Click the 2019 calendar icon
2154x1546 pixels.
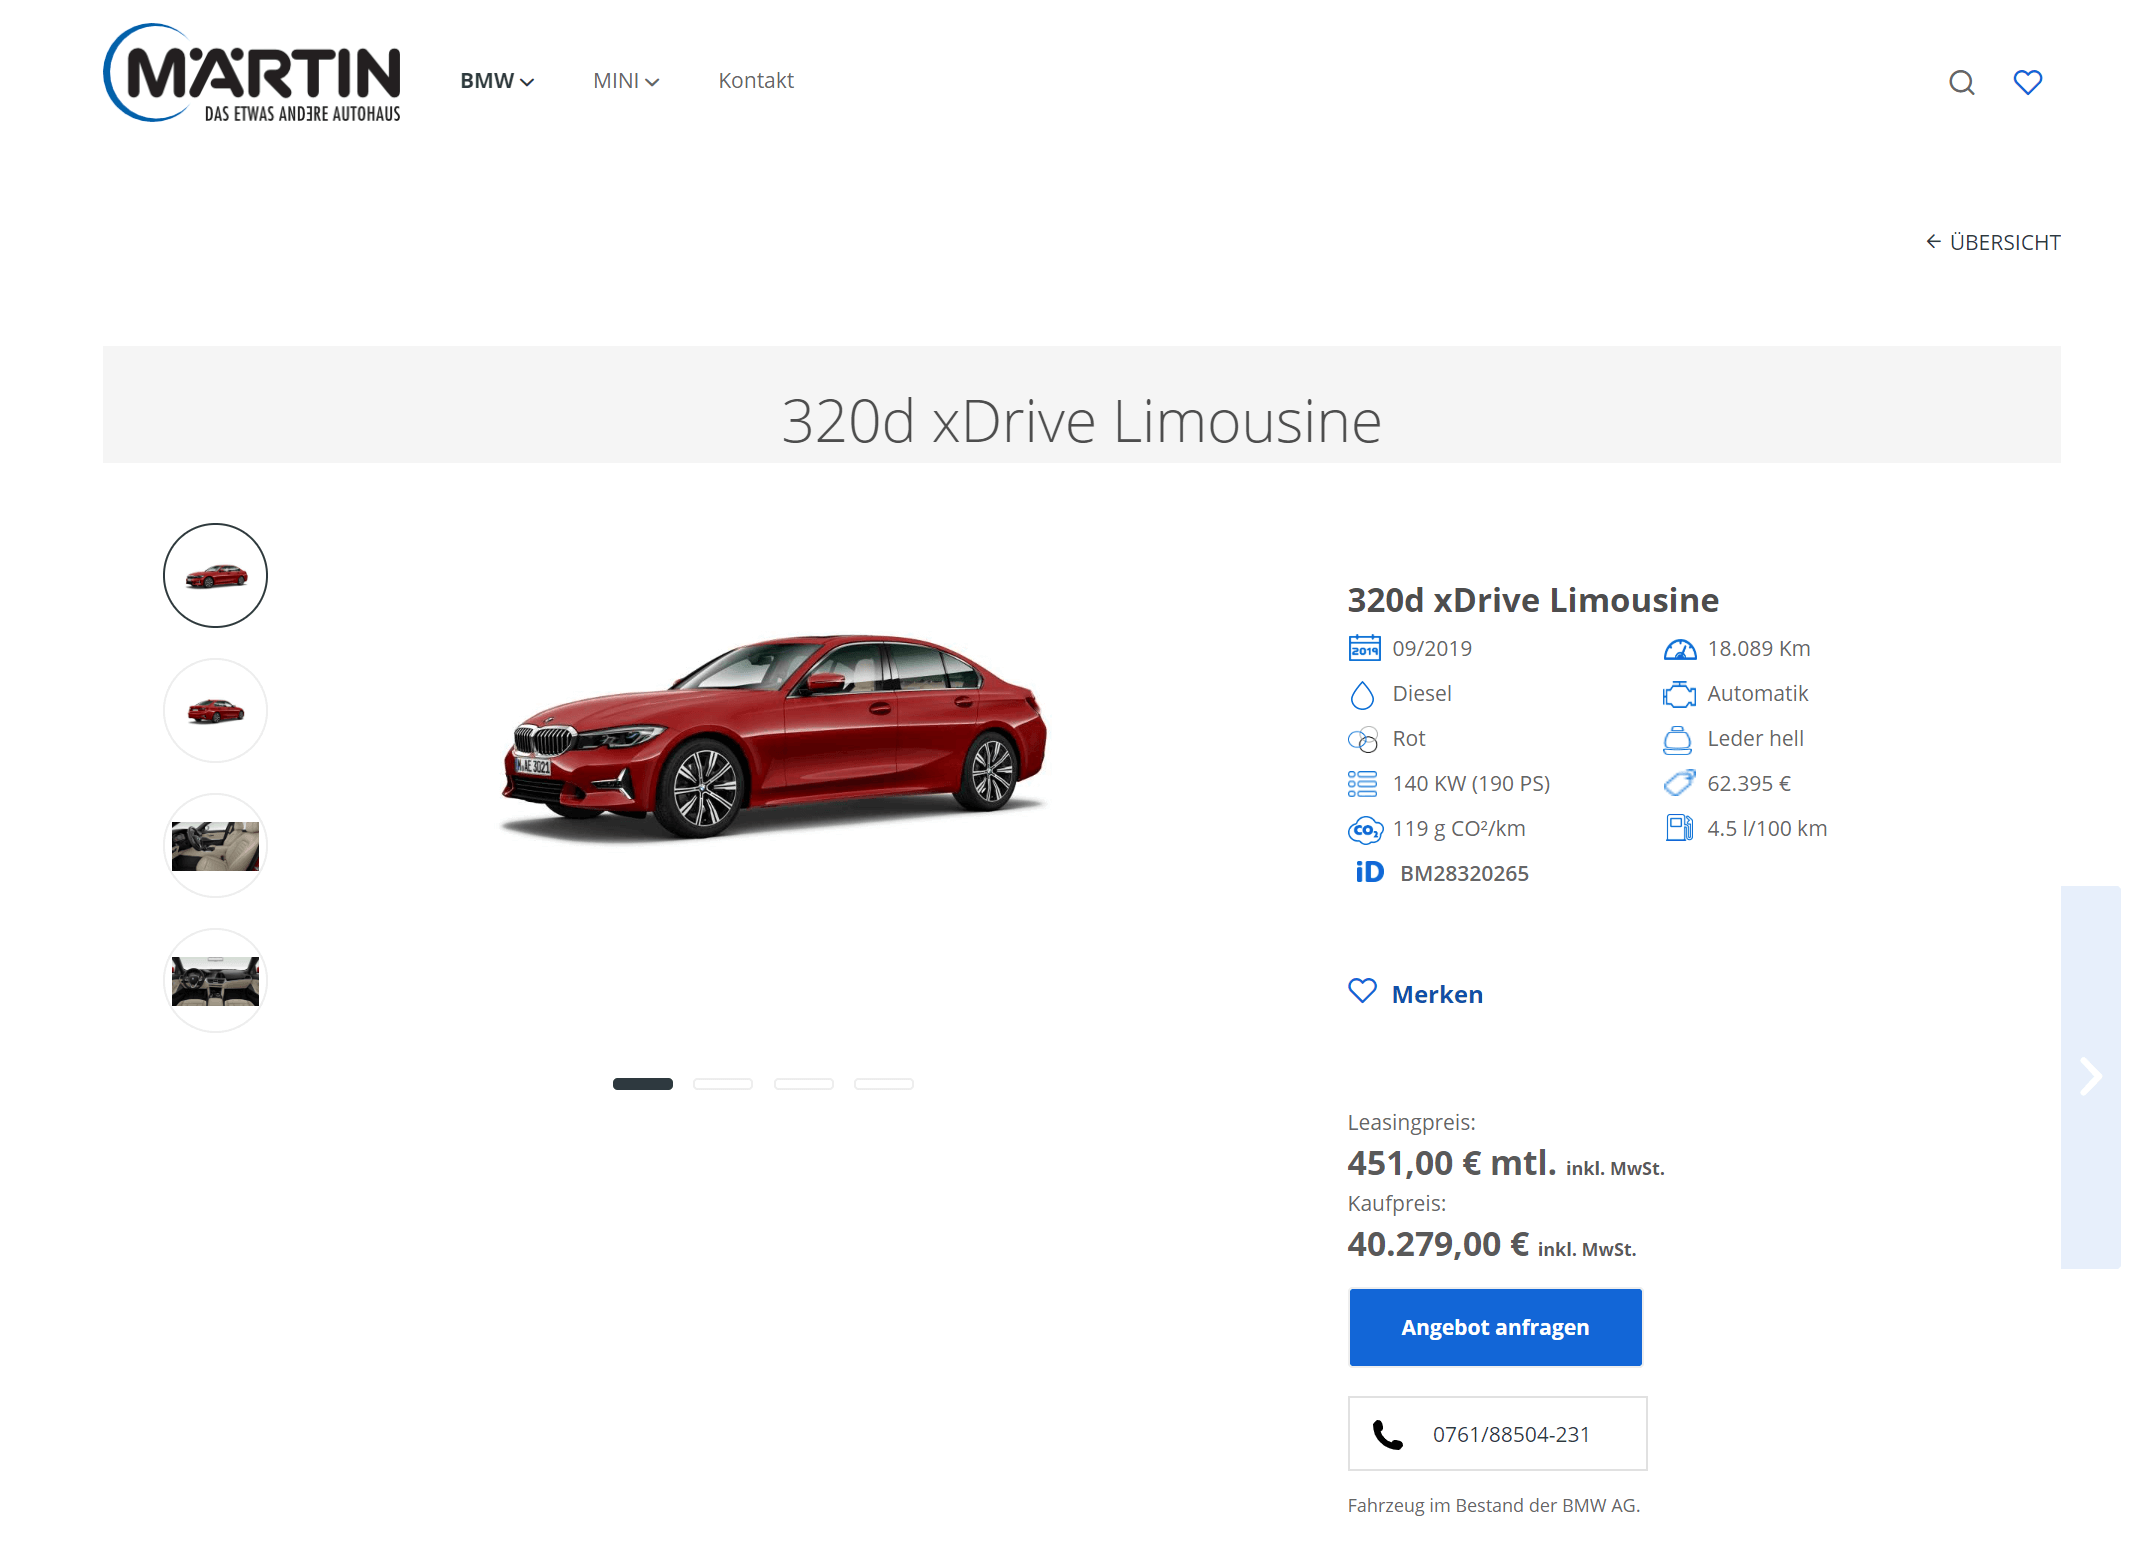(x=1364, y=648)
